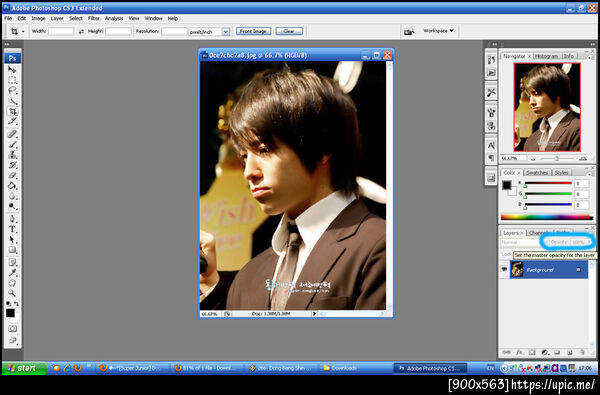Click the Clear button

coord(289,31)
